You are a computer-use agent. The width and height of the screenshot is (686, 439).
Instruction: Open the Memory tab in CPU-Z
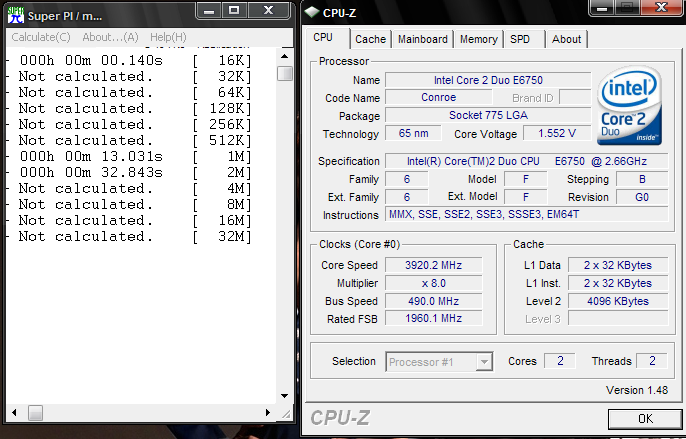click(x=479, y=39)
